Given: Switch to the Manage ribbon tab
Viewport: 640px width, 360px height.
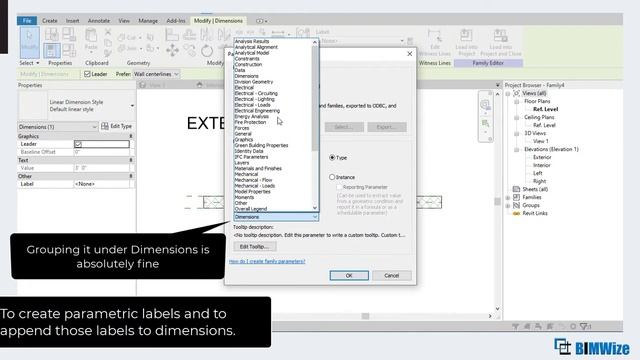Looking at the screenshot, I should pyautogui.click(x=148, y=20).
